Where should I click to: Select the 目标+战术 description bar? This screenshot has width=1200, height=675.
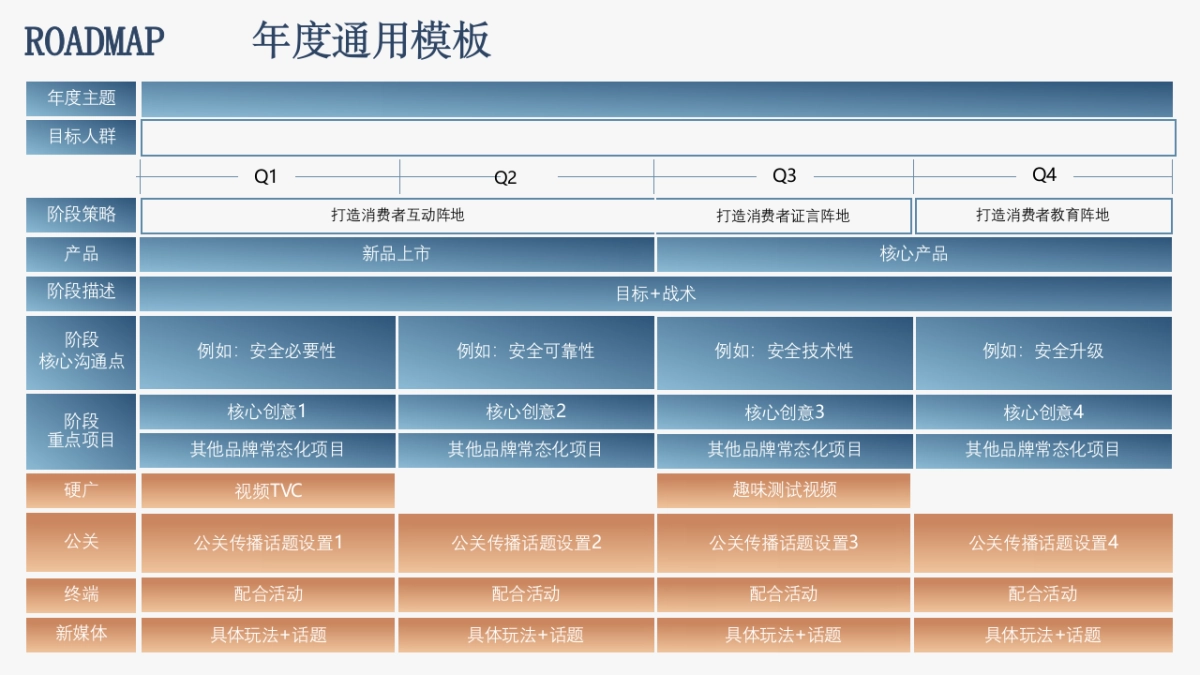[x=656, y=294]
